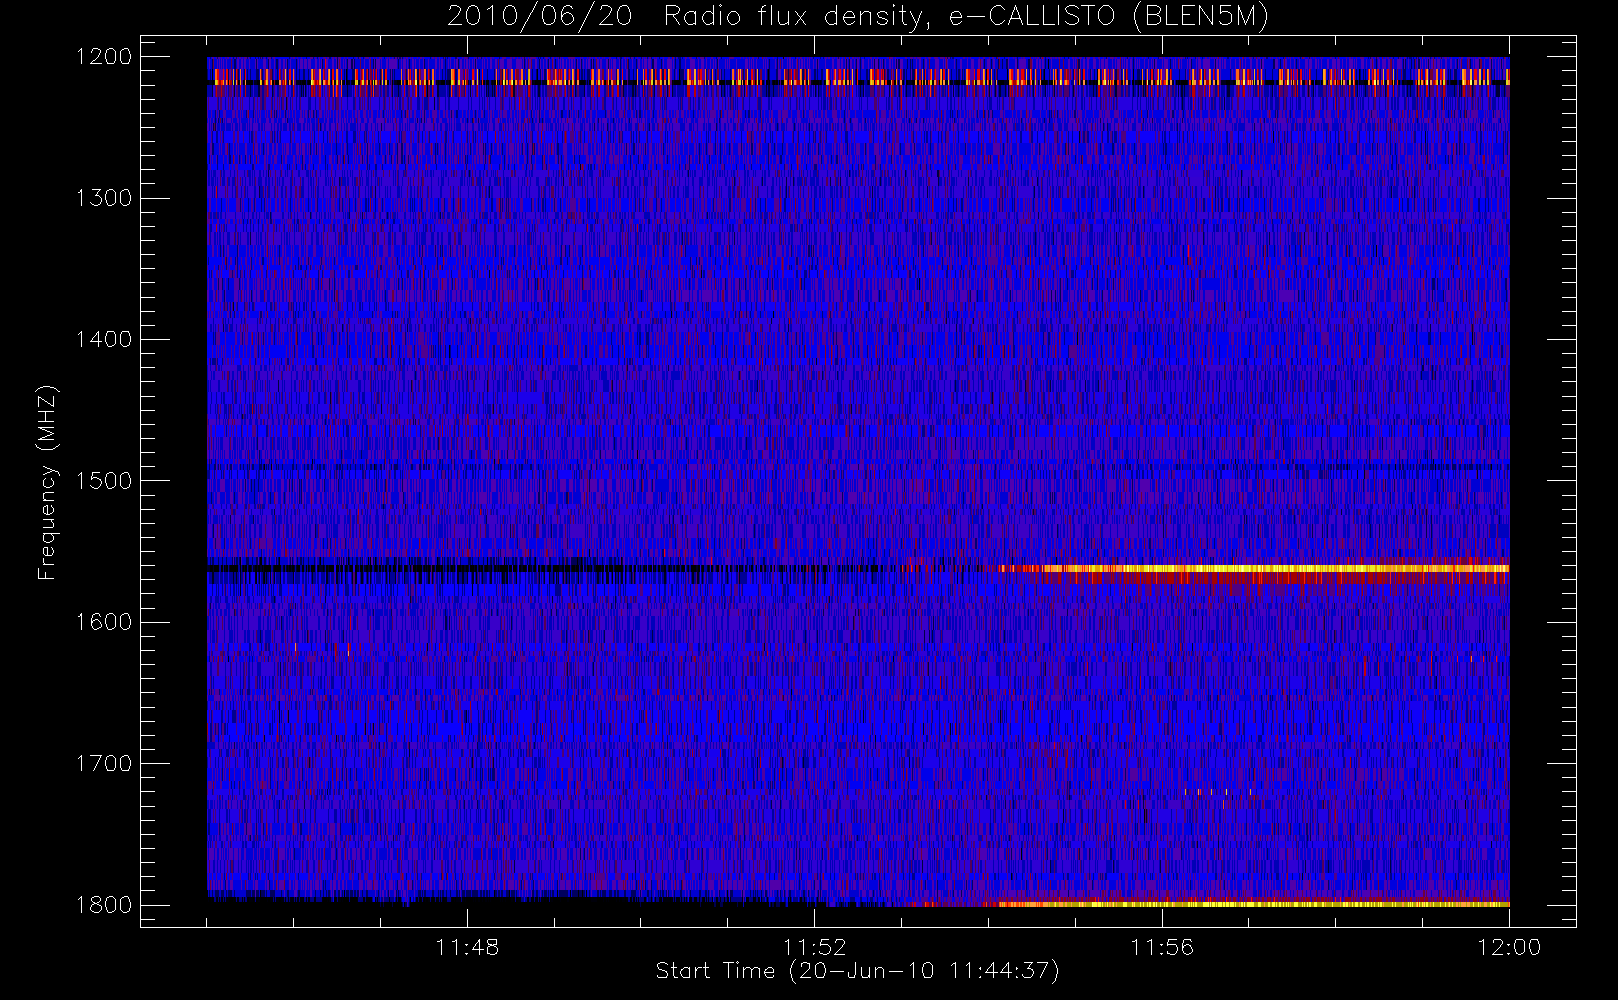Click the 11:56 time tick label
This screenshot has height=1000, width=1618.
point(1162,947)
